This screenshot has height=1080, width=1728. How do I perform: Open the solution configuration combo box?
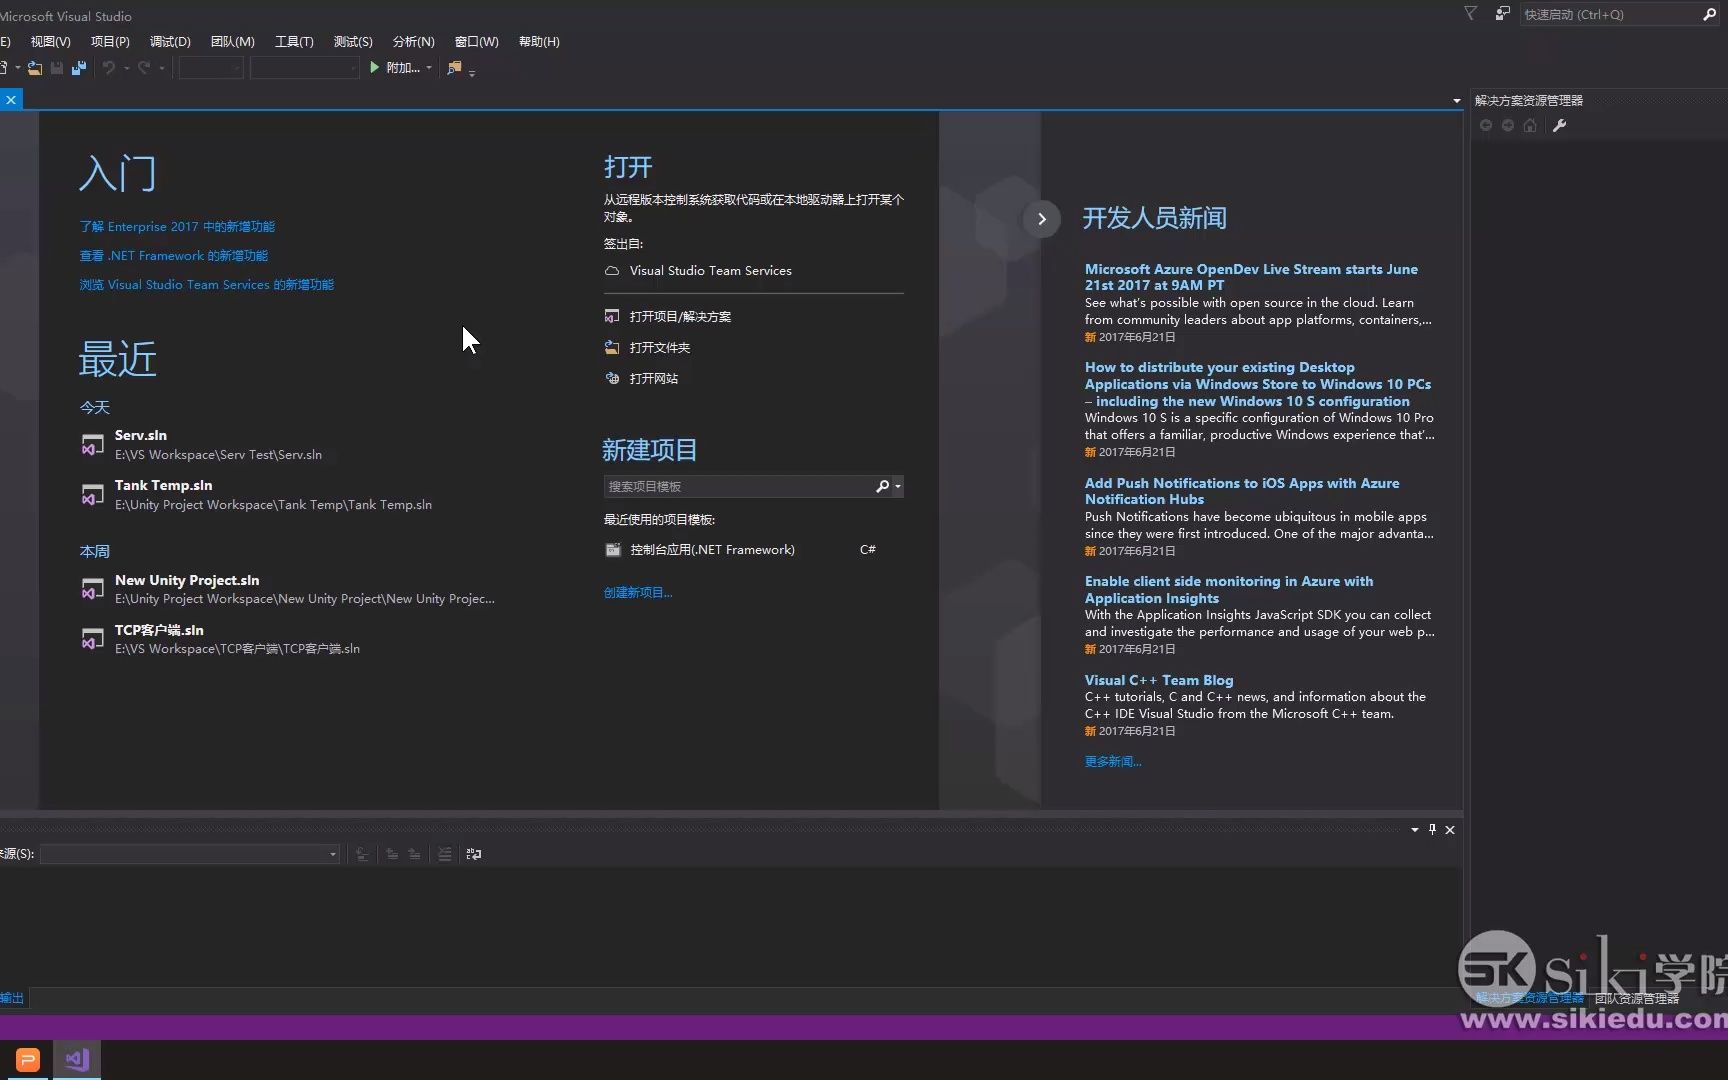(x=211, y=68)
